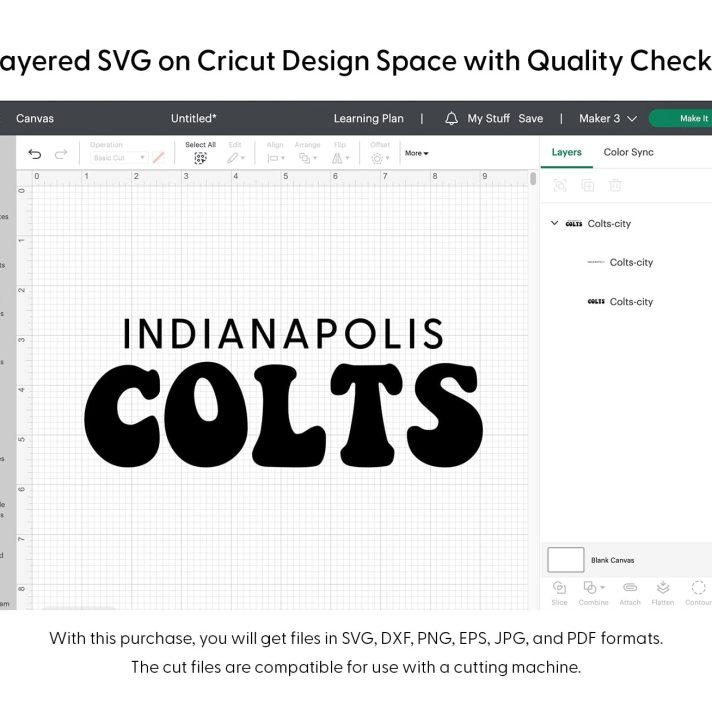Switch to the Layers tab
Screen dimensions: 712x712
coord(566,153)
